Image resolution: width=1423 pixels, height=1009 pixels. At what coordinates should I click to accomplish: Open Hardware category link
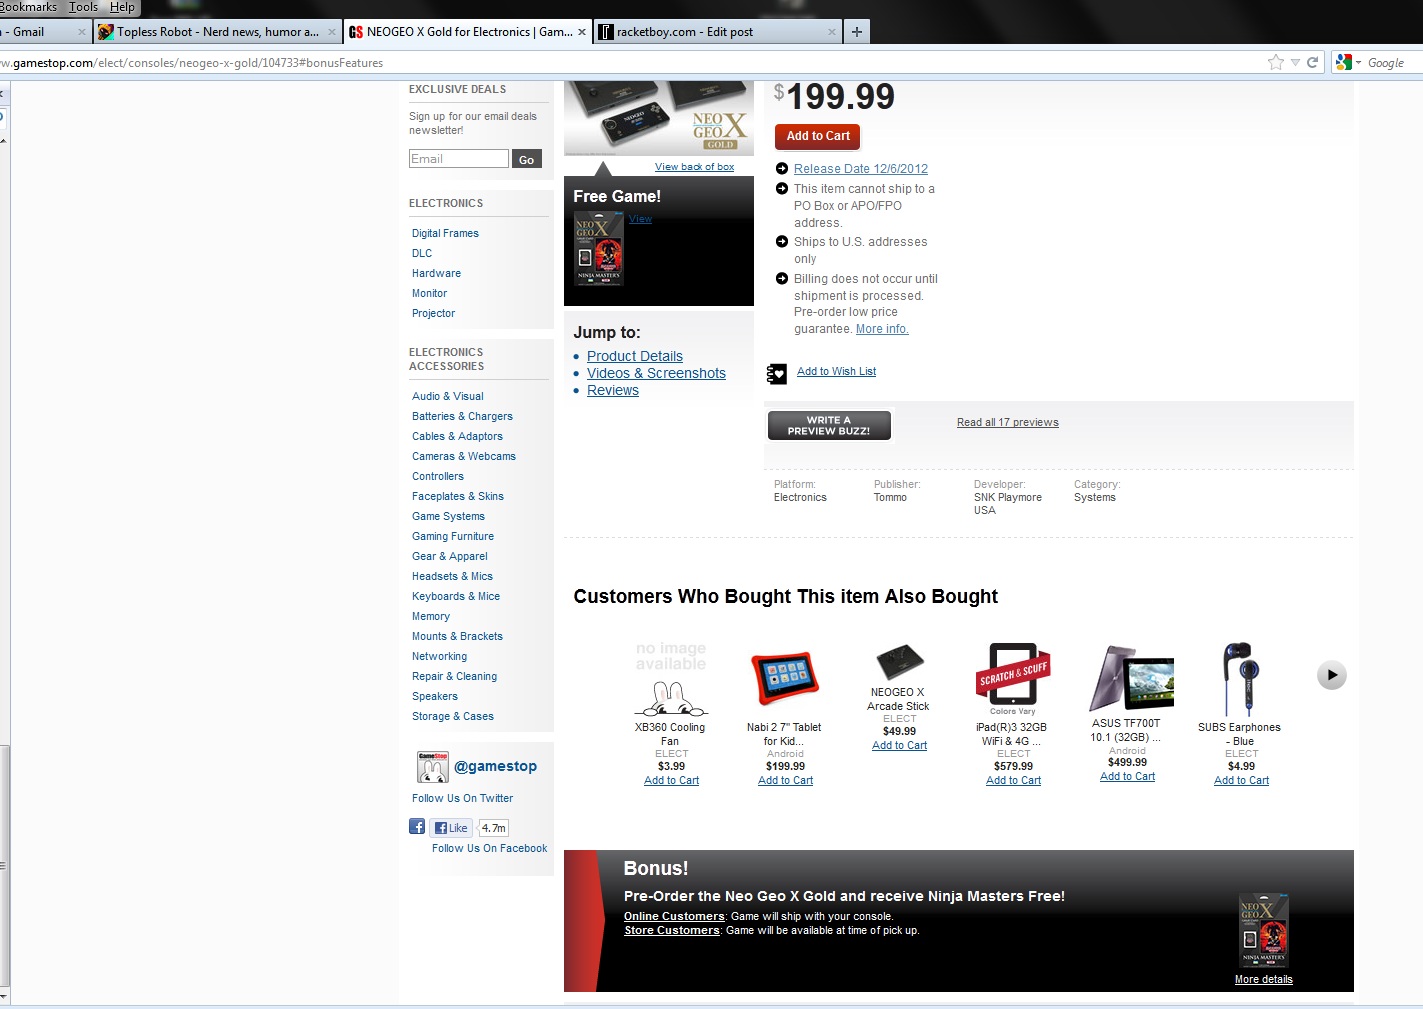(x=436, y=273)
